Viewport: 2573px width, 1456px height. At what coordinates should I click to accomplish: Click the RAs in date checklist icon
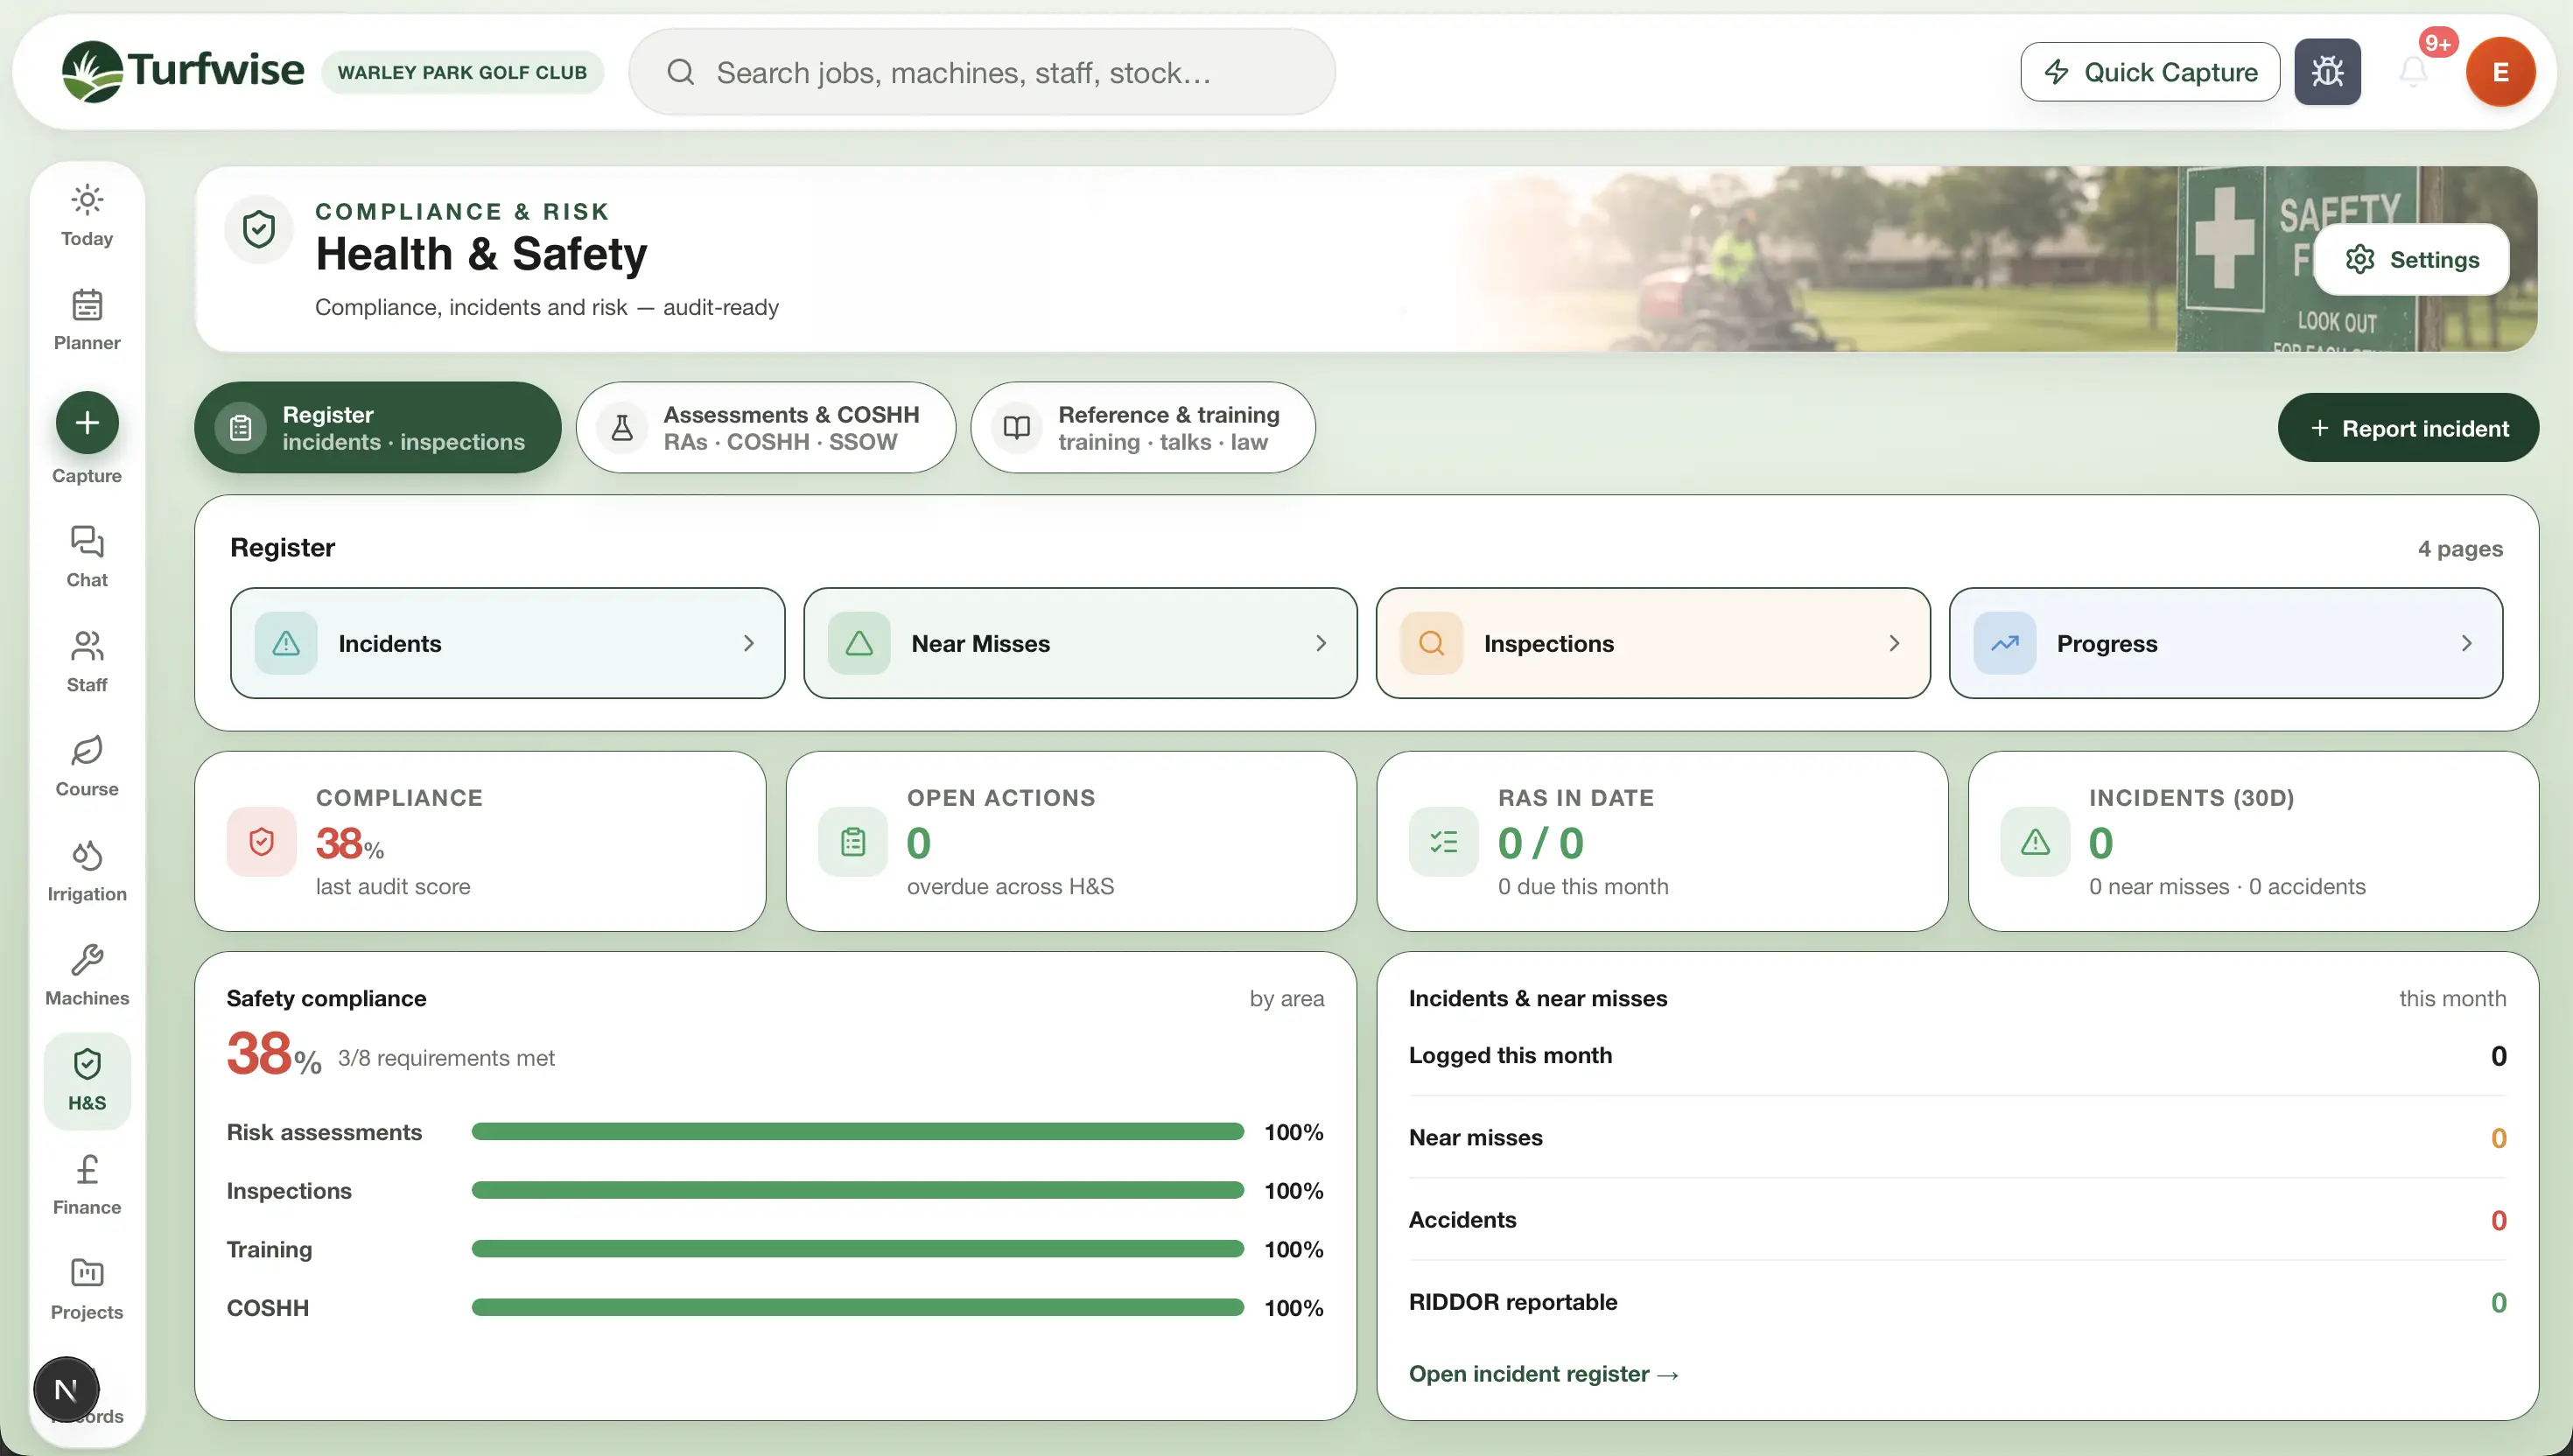tap(1443, 842)
